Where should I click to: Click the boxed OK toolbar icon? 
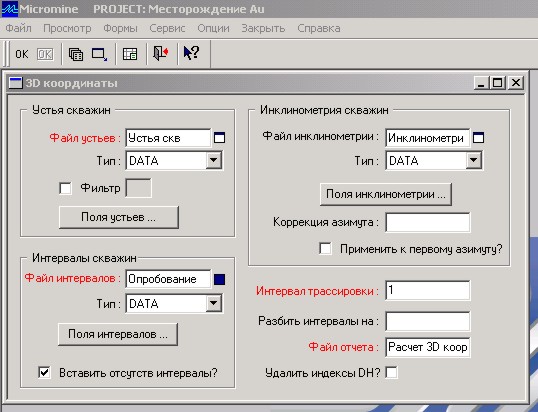pyautogui.click(x=45, y=54)
